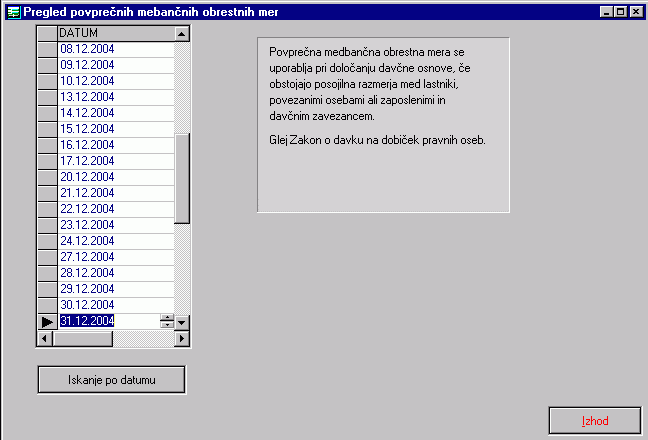Select the 23.12.2004 date row

[x=116, y=225]
